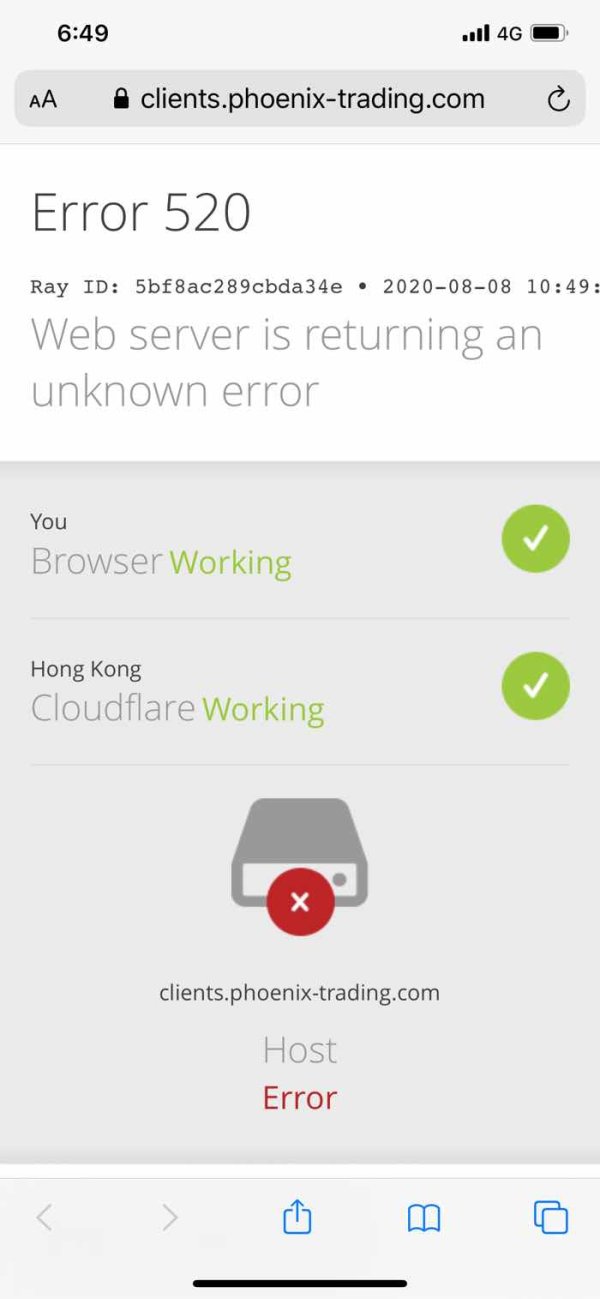This screenshot has width=600, height=1299.
Task: Tap the reload page icon in address bar
Action: (558, 99)
